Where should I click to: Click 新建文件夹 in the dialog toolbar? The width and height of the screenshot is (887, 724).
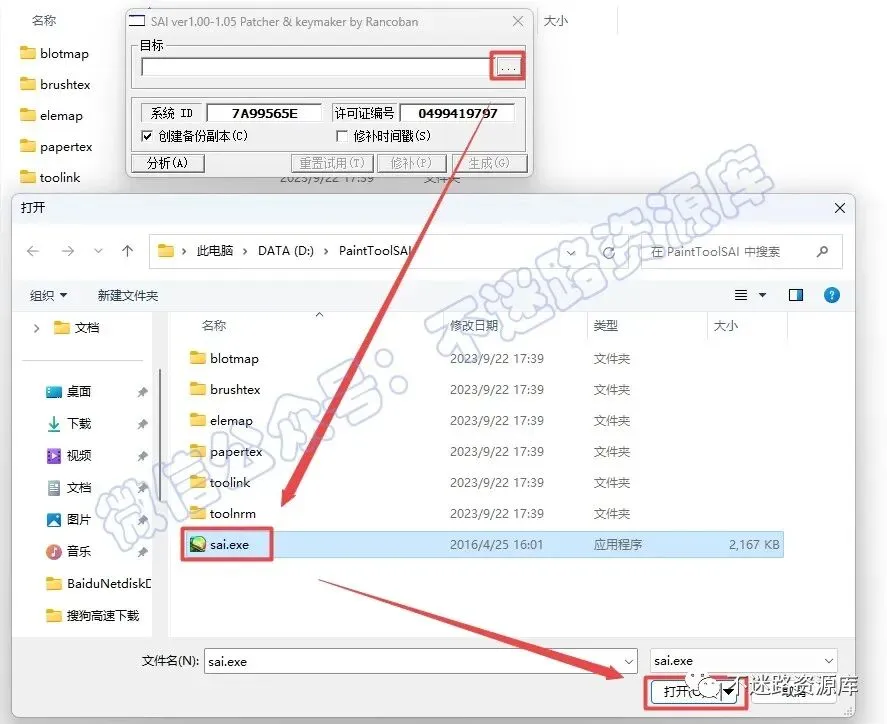coord(128,295)
